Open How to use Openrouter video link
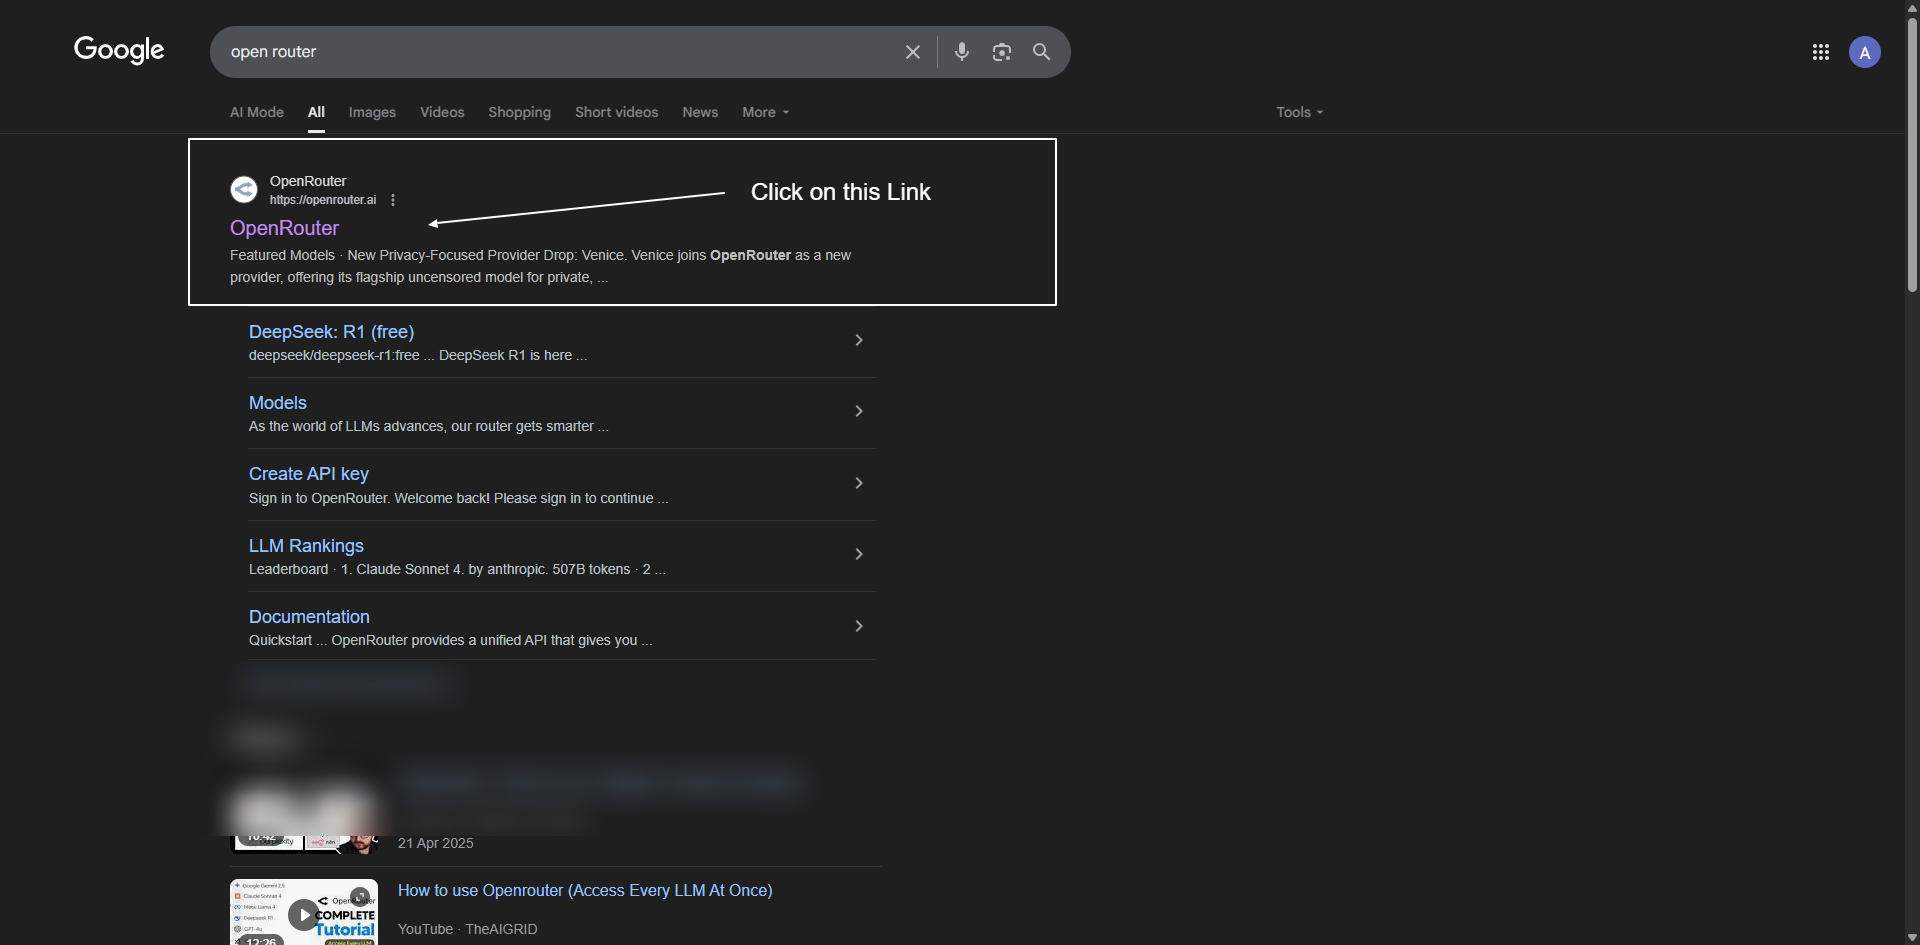Viewport: 1920px width, 945px height. pyautogui.click(x=585, y=890)
